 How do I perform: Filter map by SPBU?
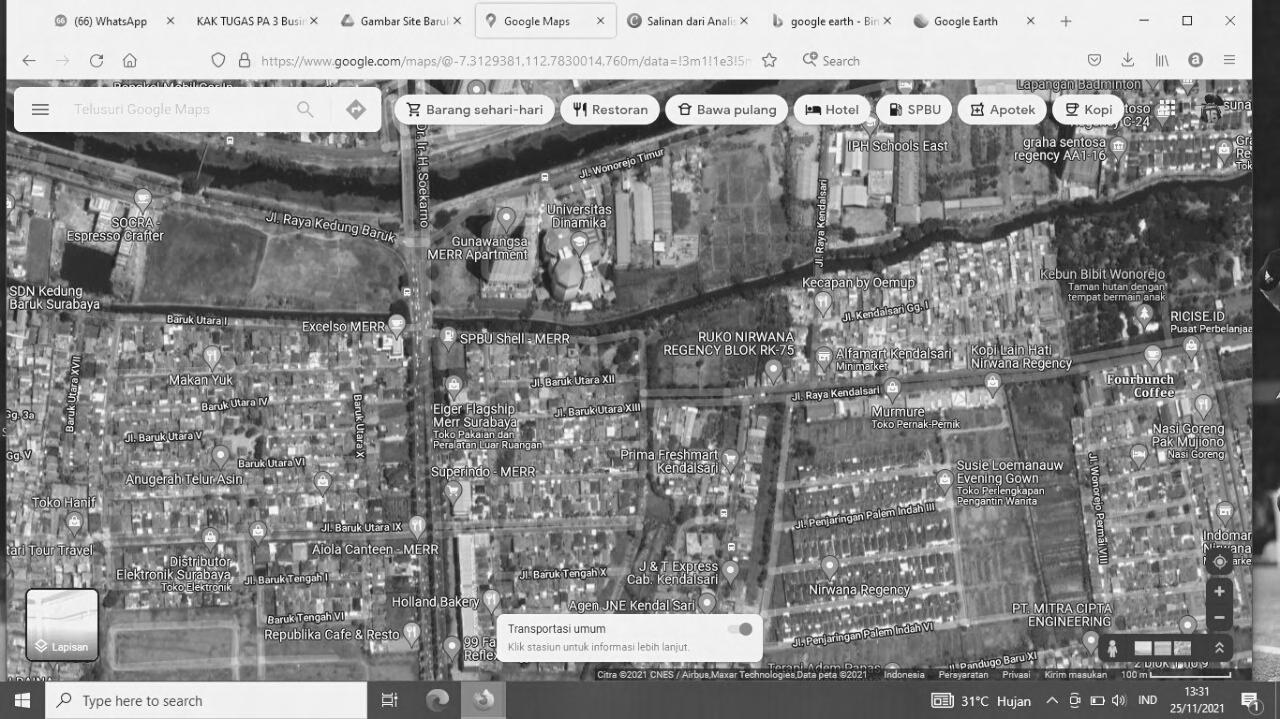914,110
